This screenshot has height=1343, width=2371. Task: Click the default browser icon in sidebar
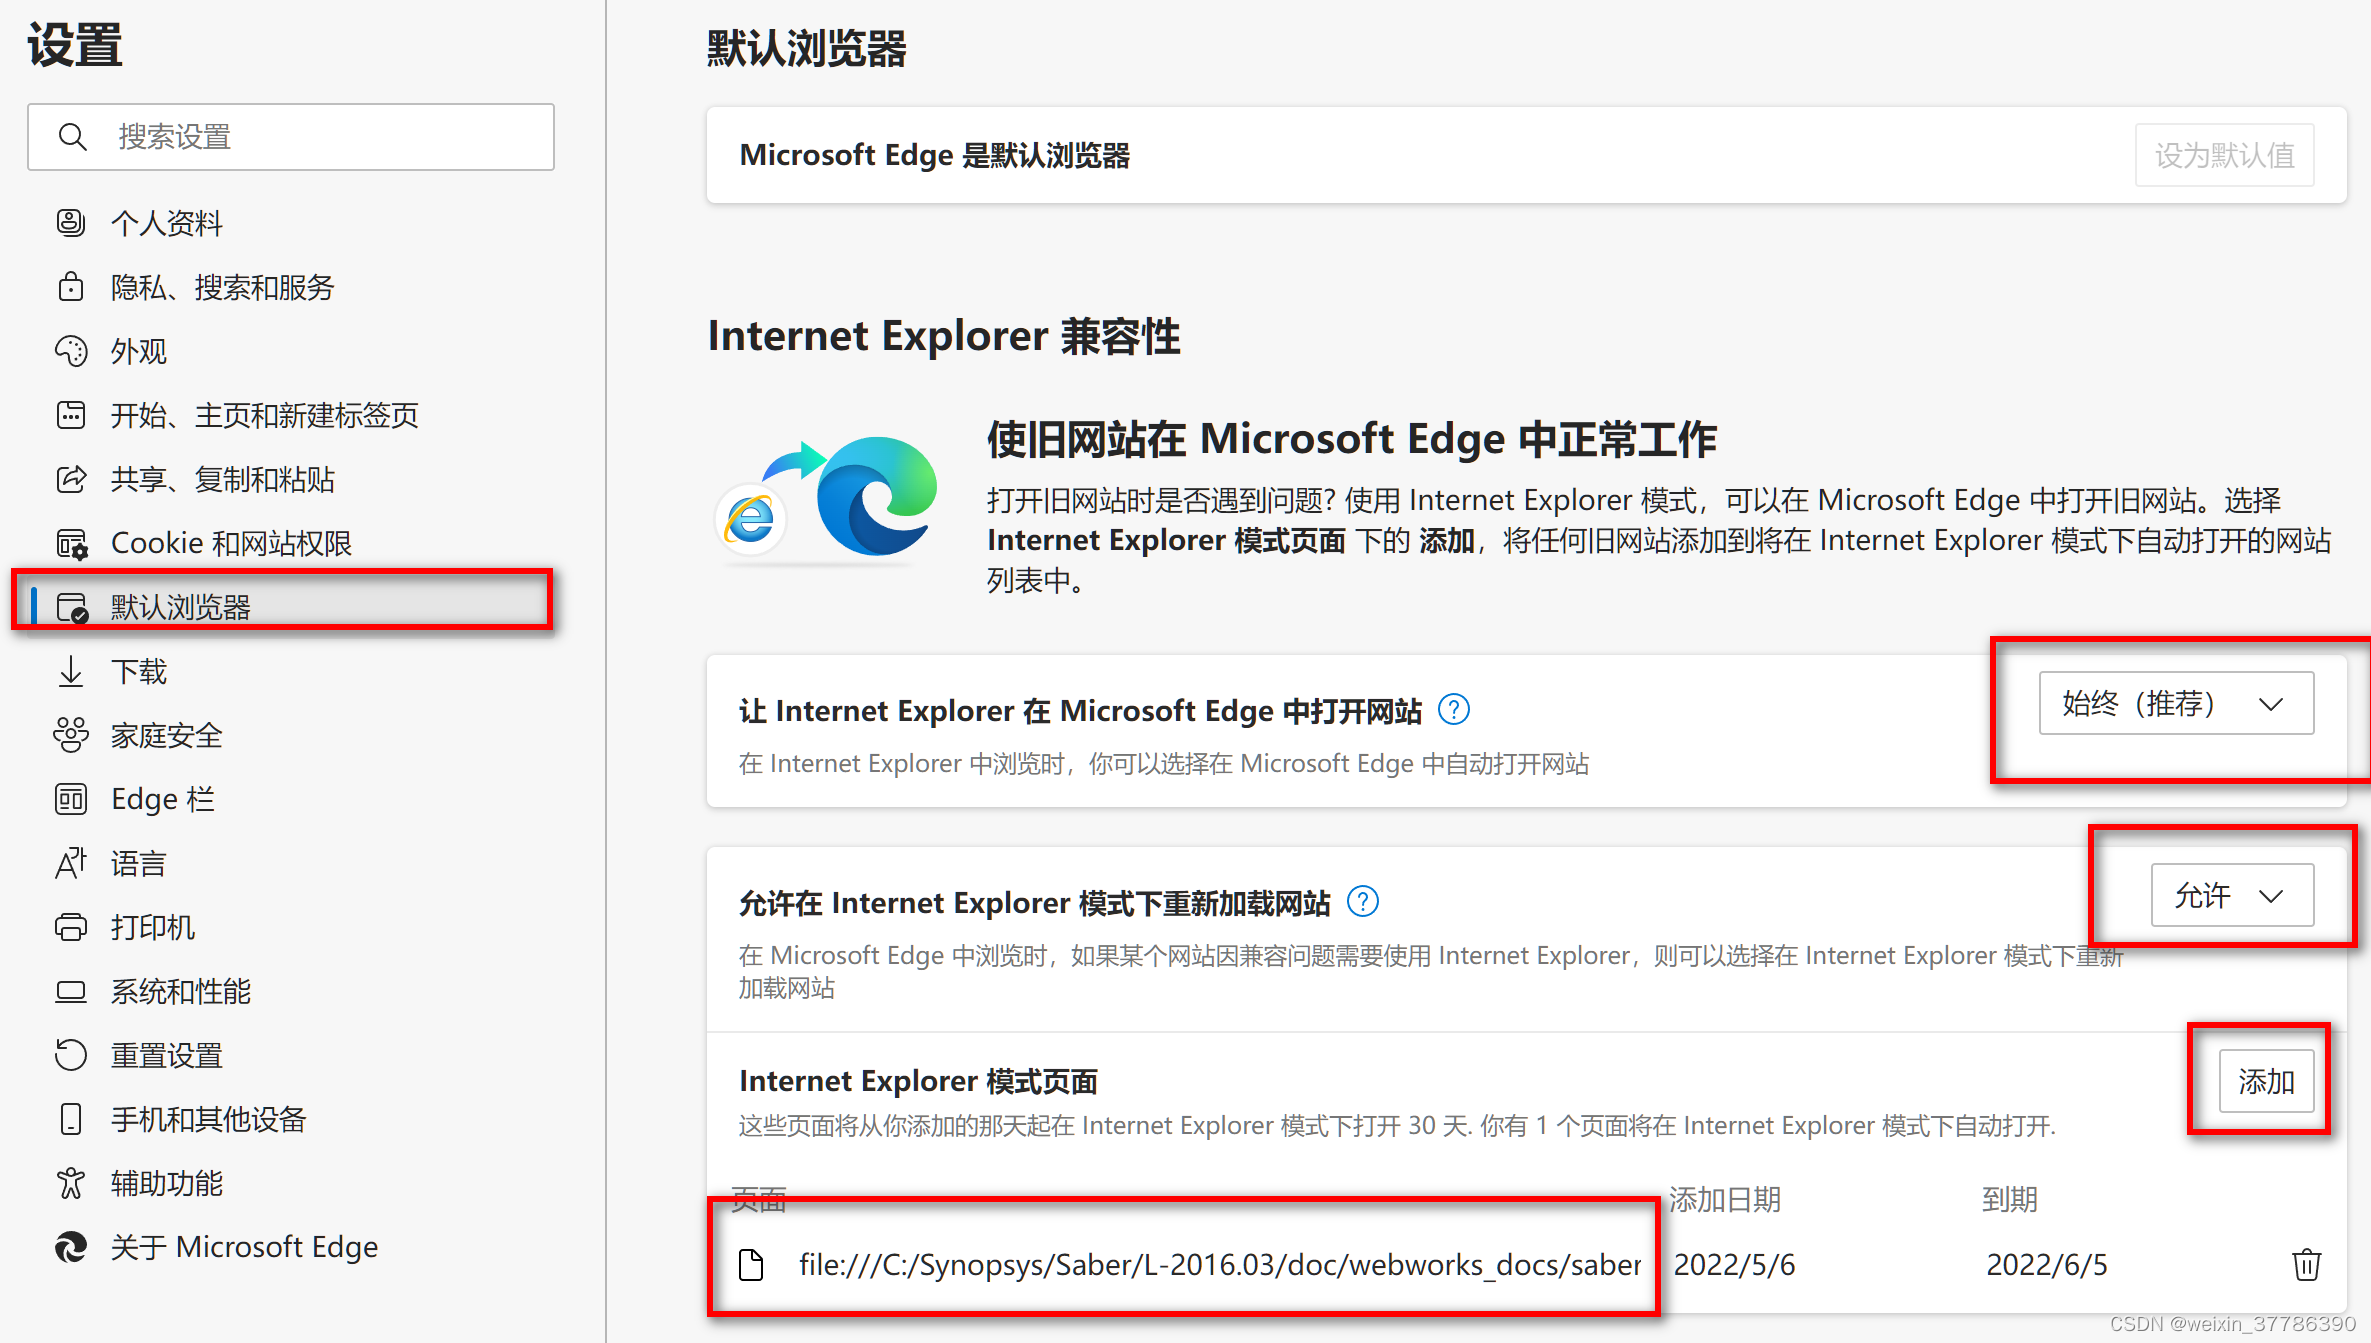[x=71, y=607]
